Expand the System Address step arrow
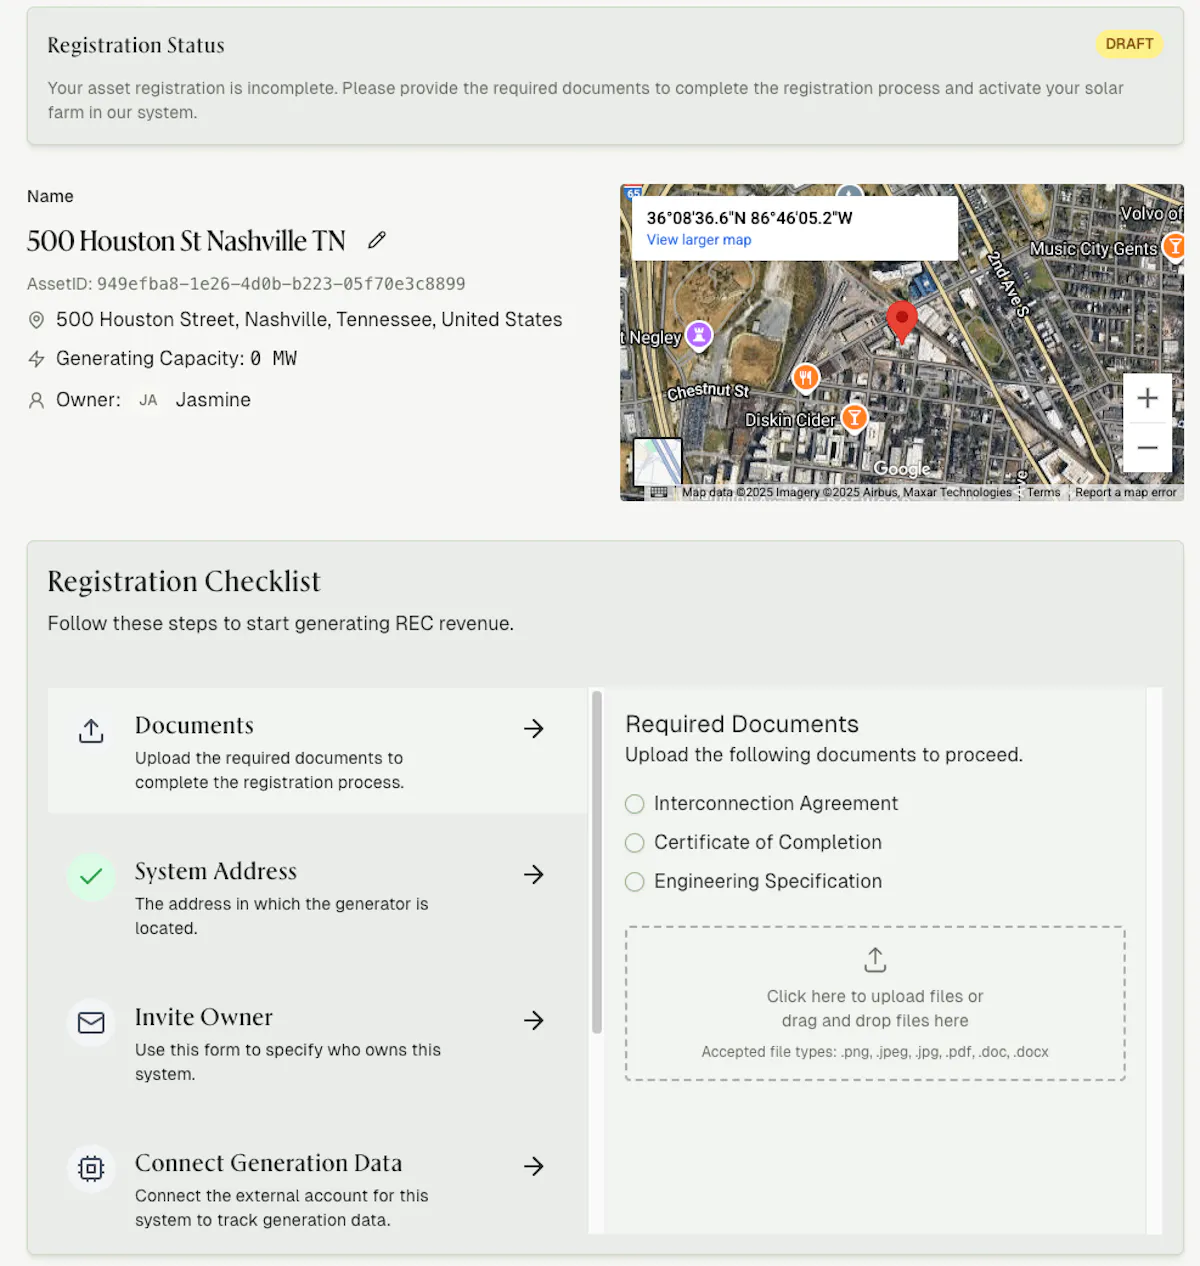The height and width of the screenshot is (1266, 1200). tap(534, 875)
